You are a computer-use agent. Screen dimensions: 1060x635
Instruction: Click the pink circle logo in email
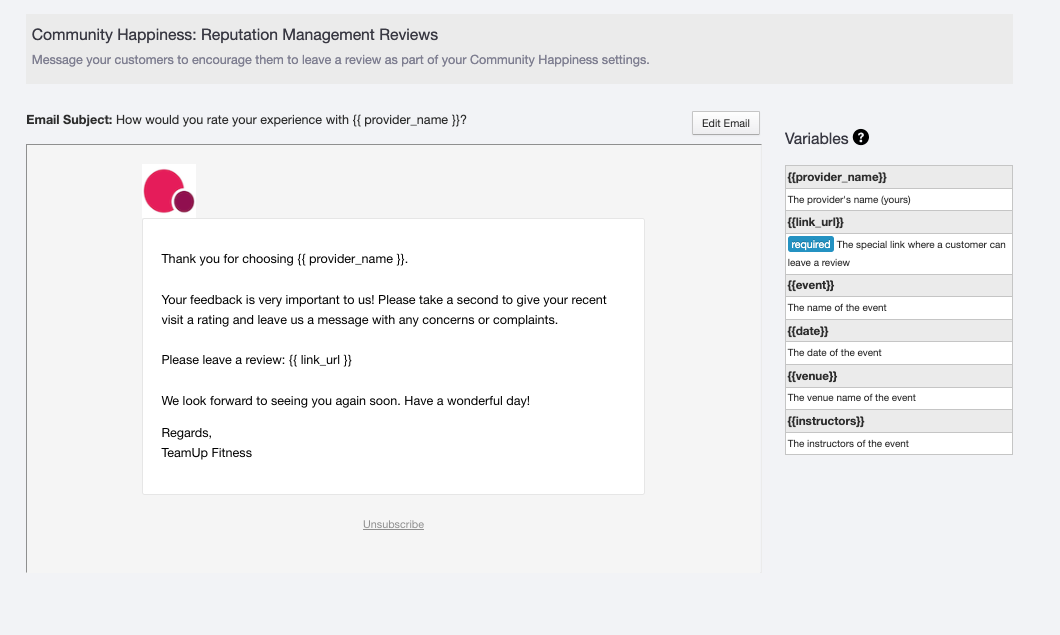pos(168,190)
